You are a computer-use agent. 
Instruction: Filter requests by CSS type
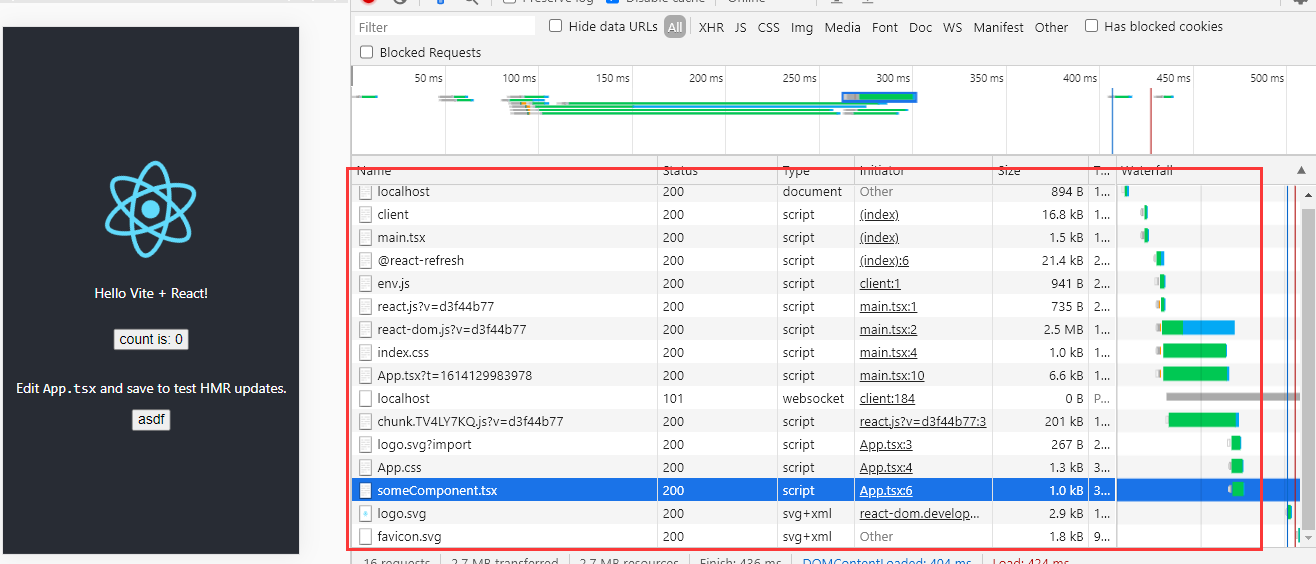tap(768, 27)
